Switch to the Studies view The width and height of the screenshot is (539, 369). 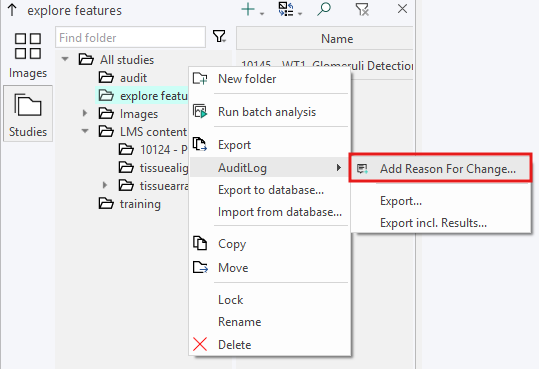point(28,114)
